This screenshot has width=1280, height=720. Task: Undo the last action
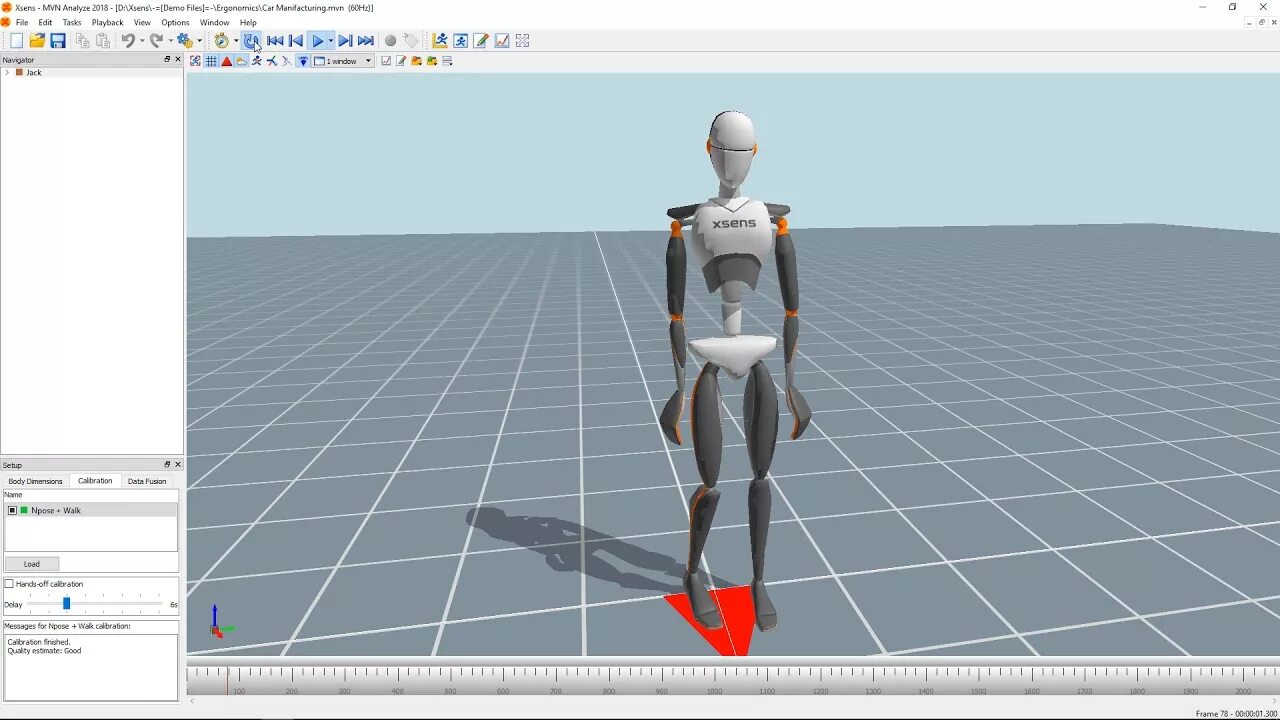coord(128,41)
